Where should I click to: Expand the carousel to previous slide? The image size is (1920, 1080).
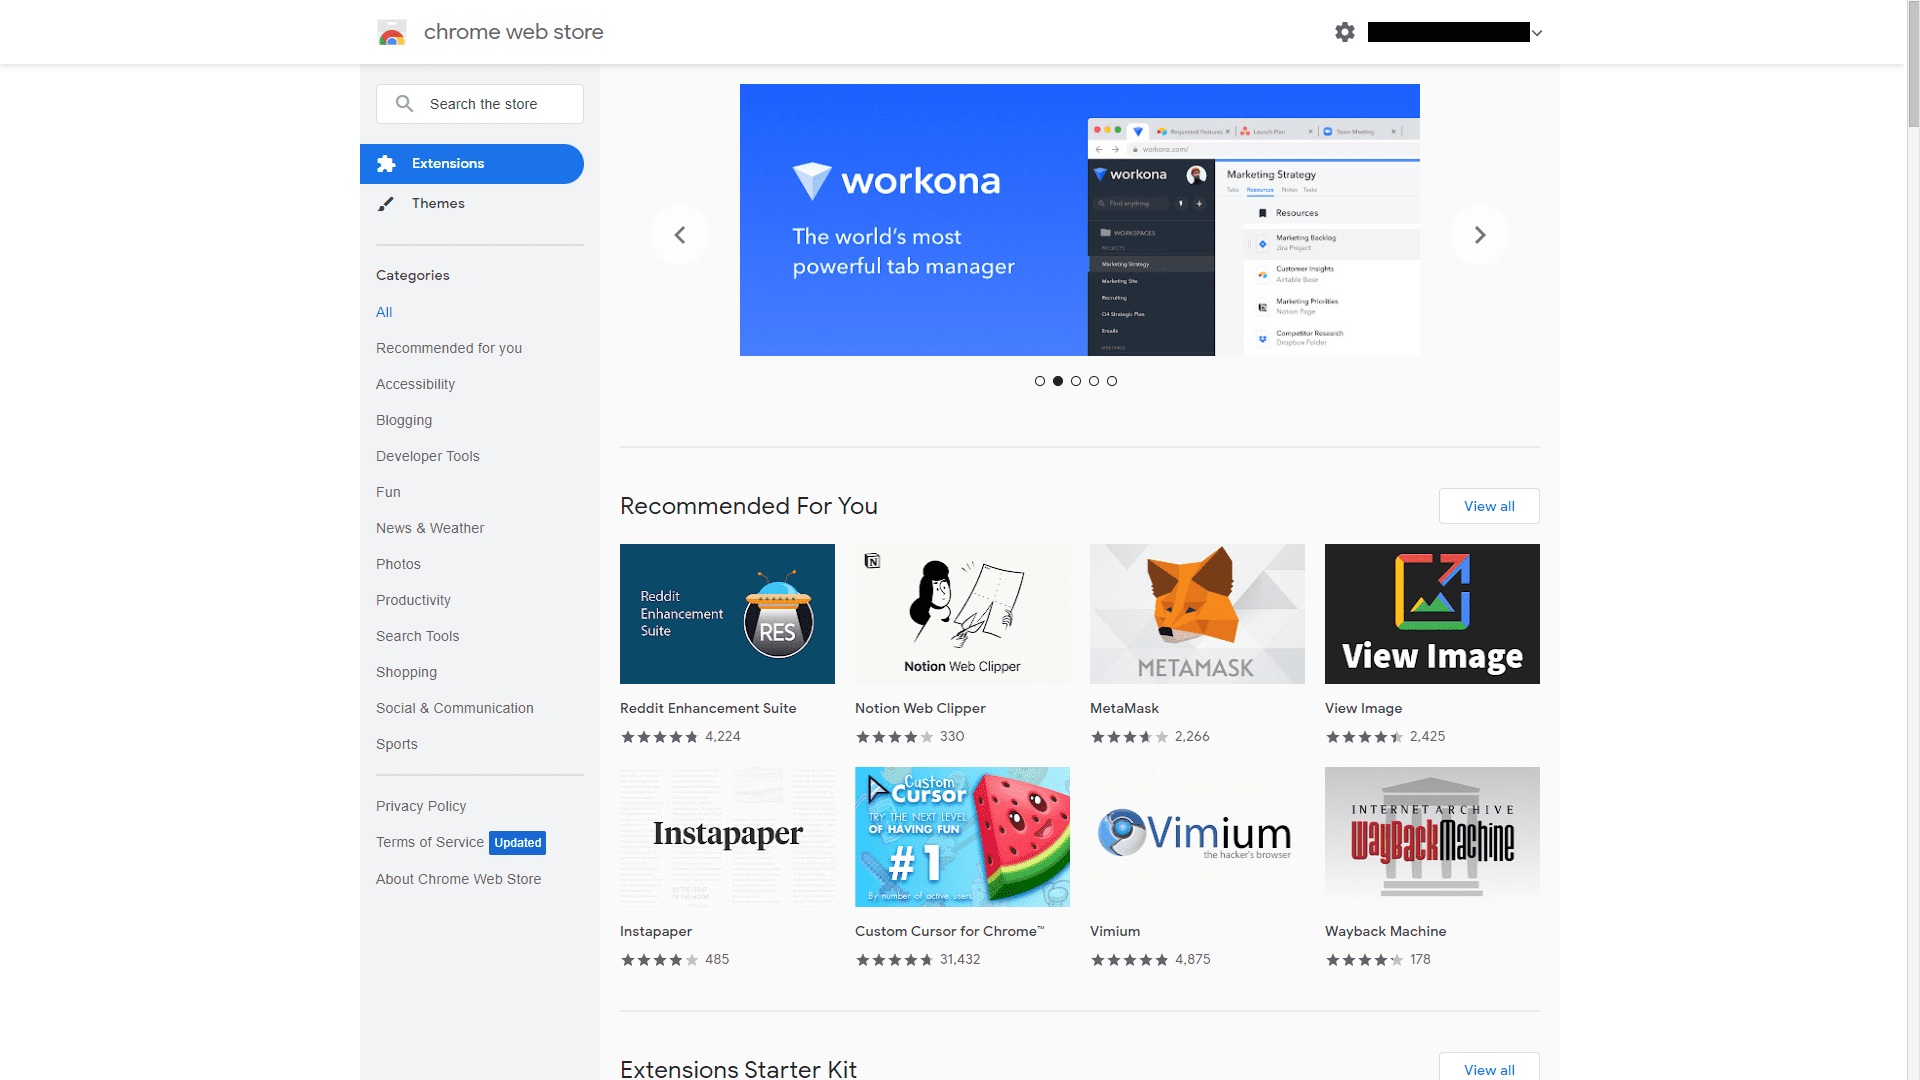pos(680,235)
